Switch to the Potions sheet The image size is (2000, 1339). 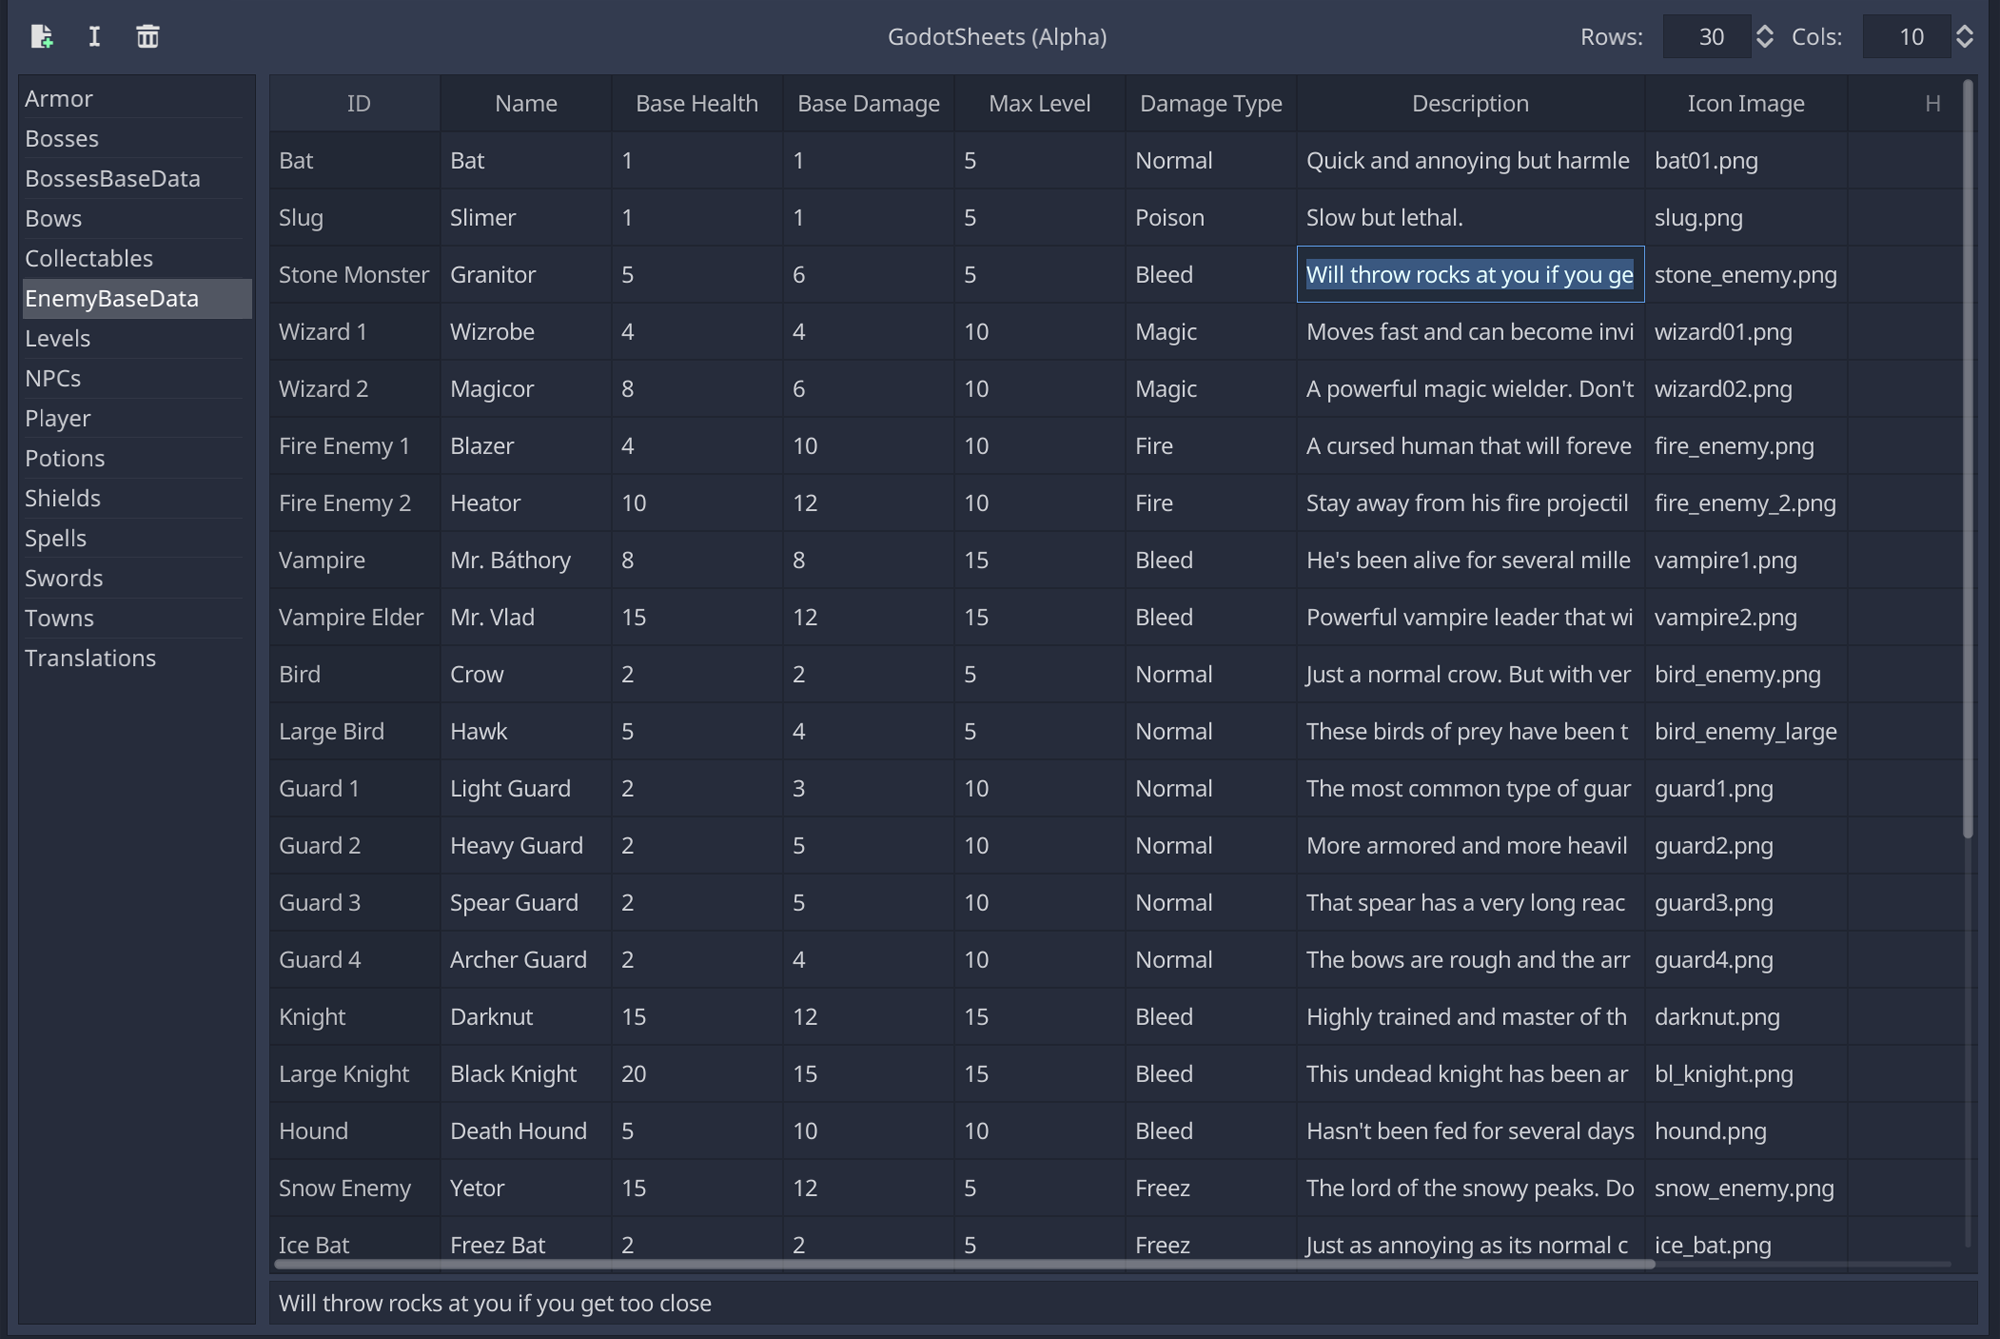[x=65, y=458]
